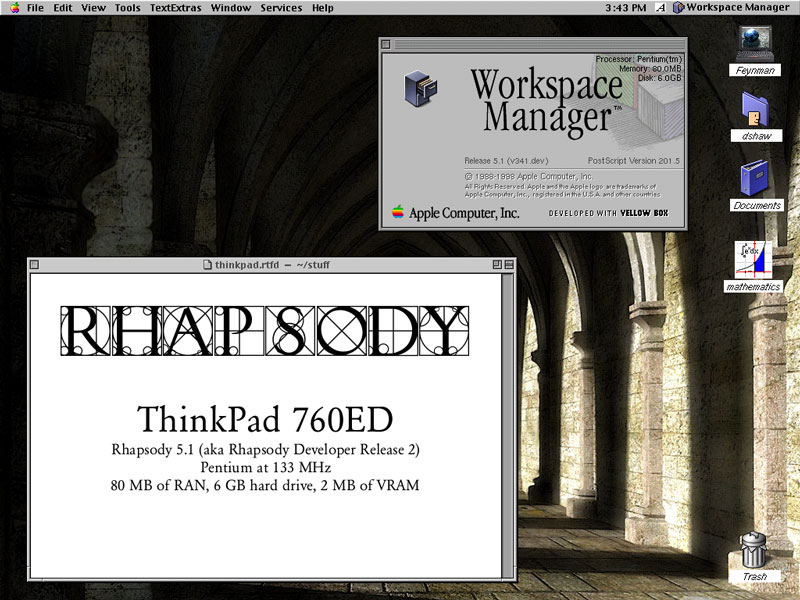Click the 3:43 PM menu bar clock
The image size is (800, 600).
[x=626, y=8]
